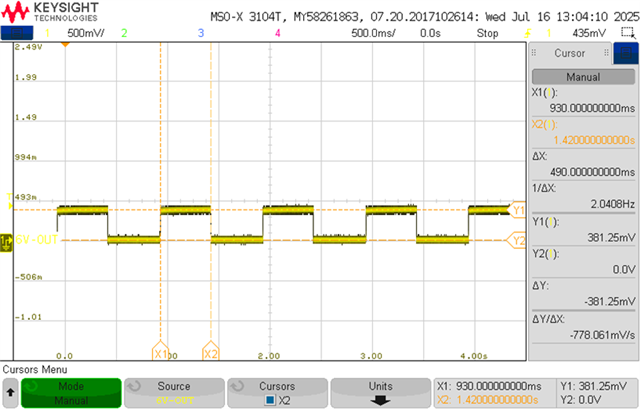The image size is (640, 409).
Task: Click the Manual mode button in Cursor panel
Action: pyautogui.click(x=583, y=77)
